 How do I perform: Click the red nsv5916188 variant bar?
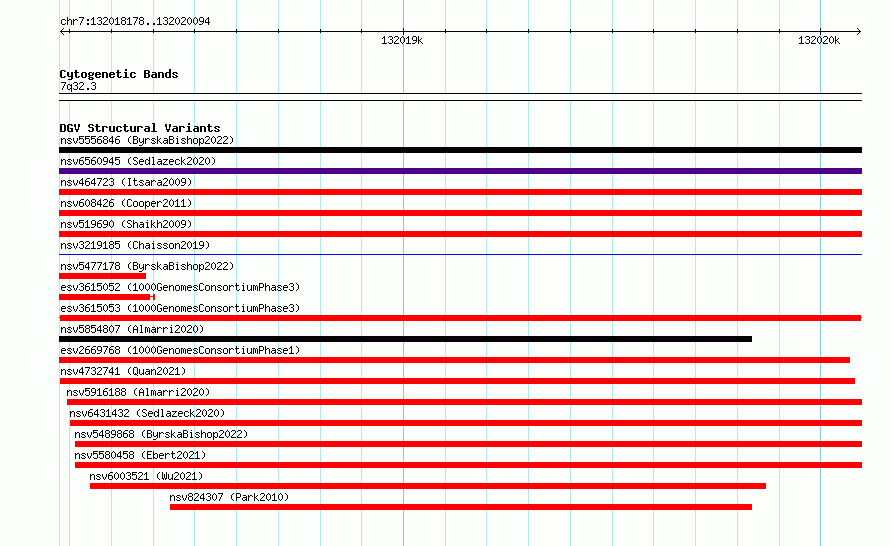coord(464,402)
